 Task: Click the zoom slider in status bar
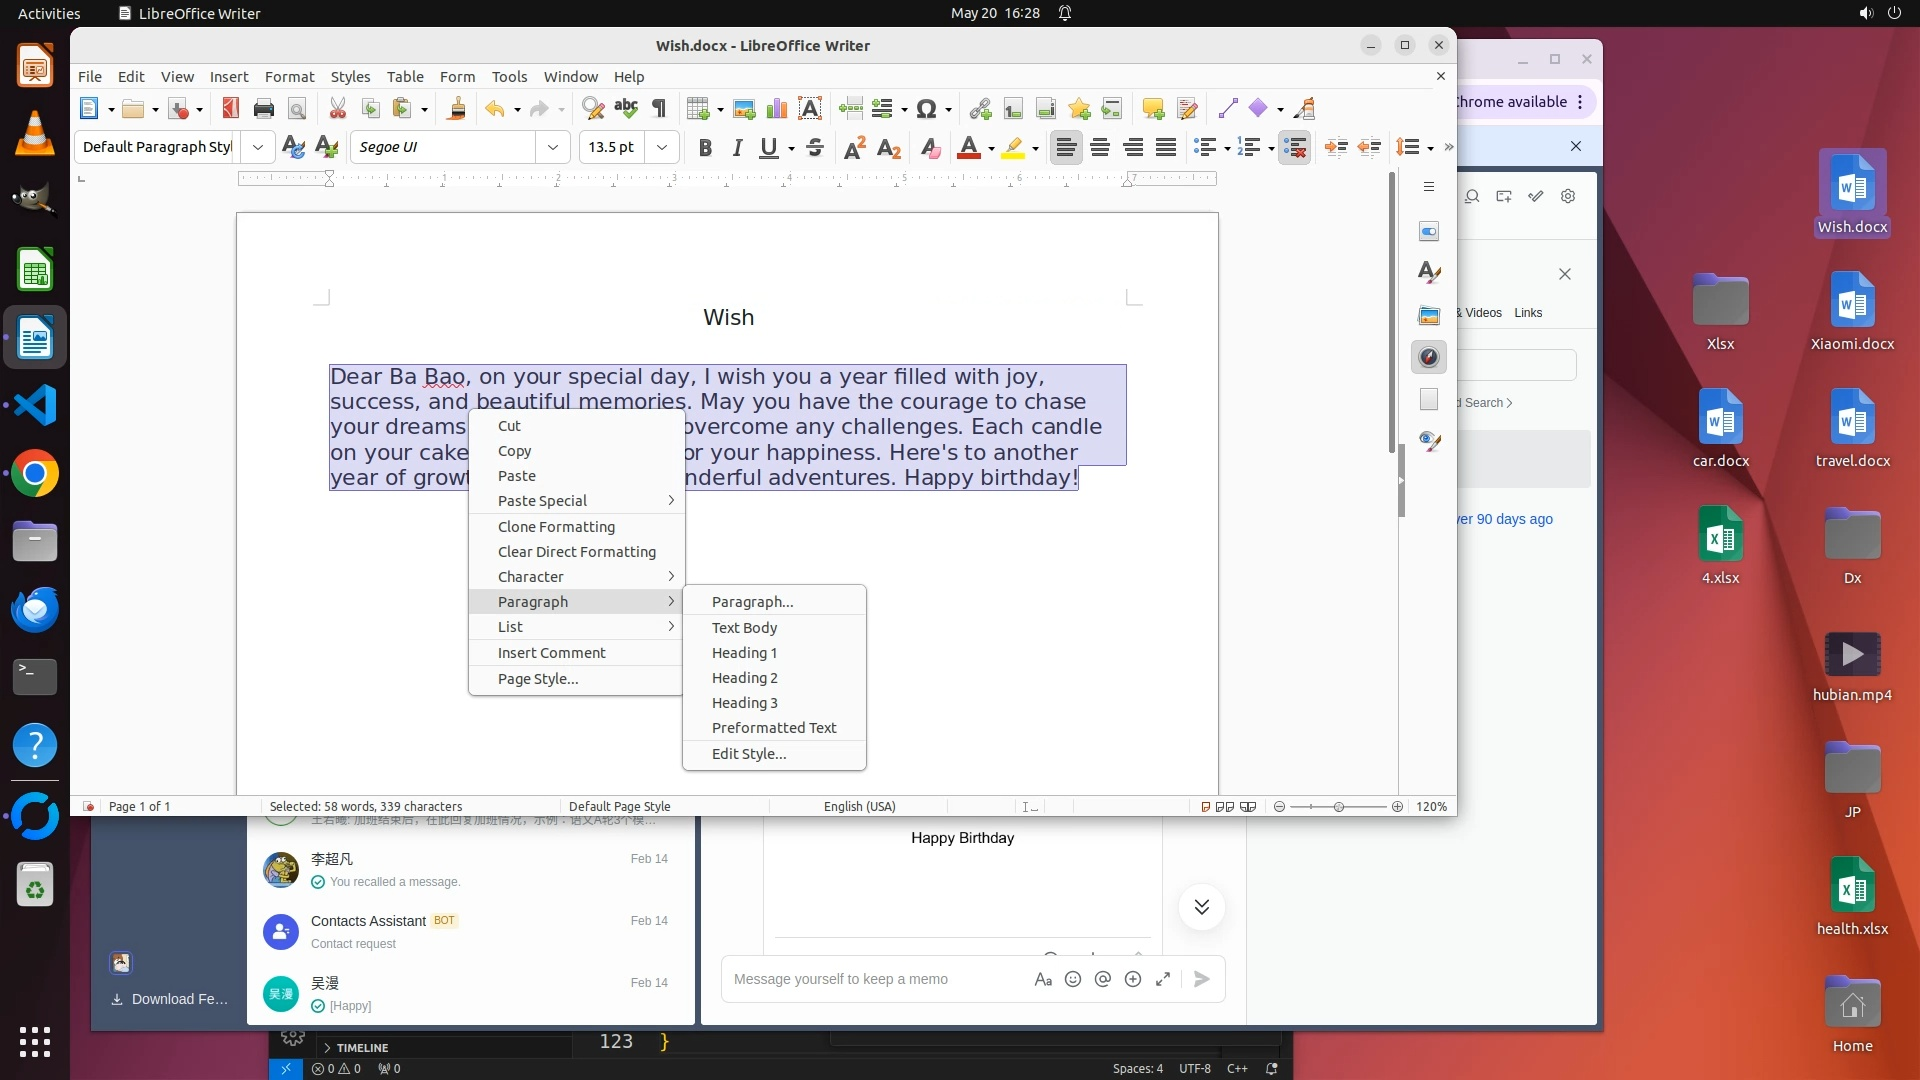click(x=1338, y=807)
